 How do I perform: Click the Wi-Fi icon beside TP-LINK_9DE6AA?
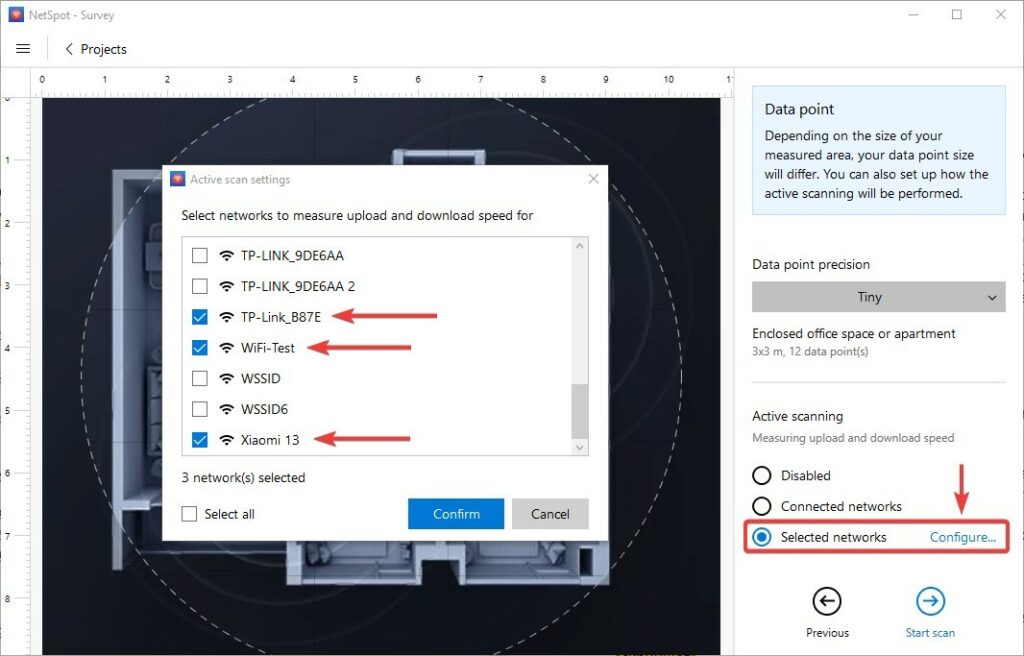227,255
